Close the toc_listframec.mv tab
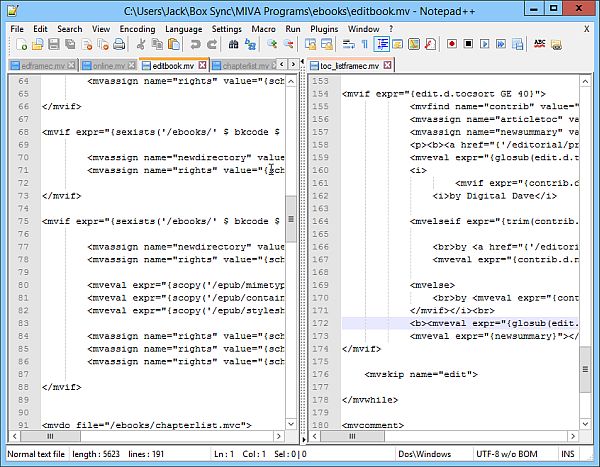The height and width of the screenshot is (467, 600). click(388, 65)
